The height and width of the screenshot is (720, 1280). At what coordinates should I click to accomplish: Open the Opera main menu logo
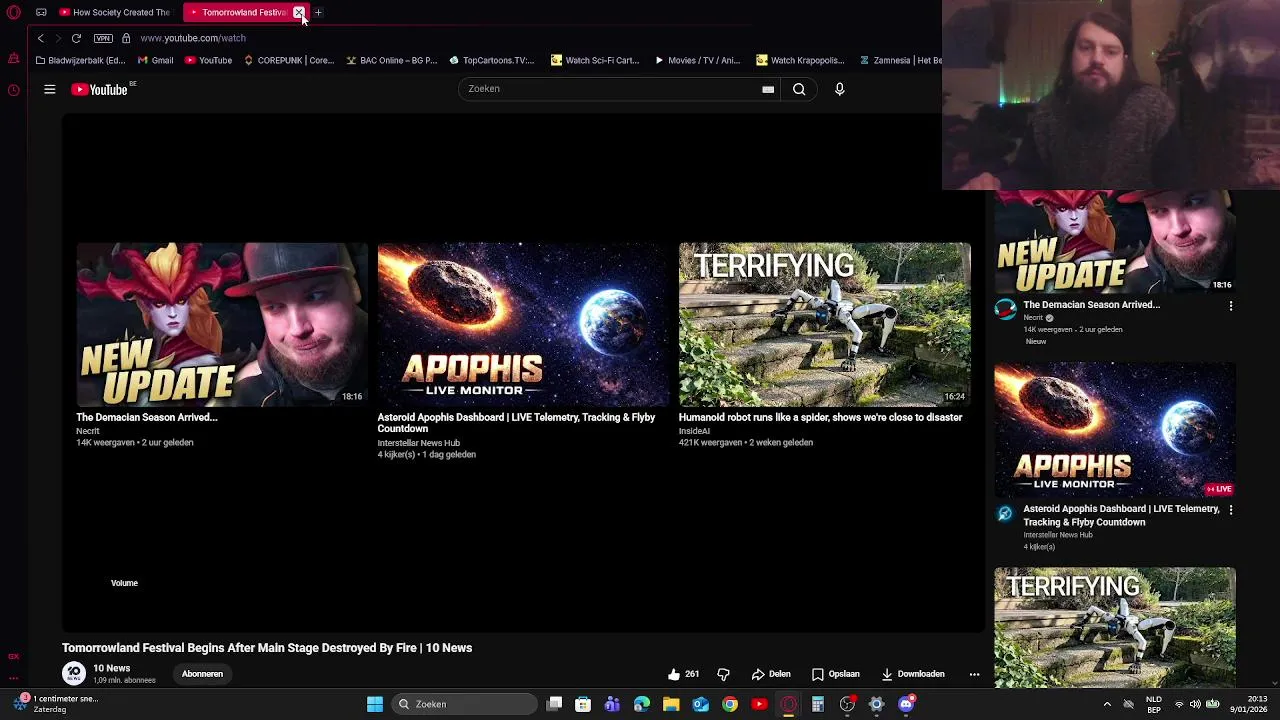[x=13, y=12]
